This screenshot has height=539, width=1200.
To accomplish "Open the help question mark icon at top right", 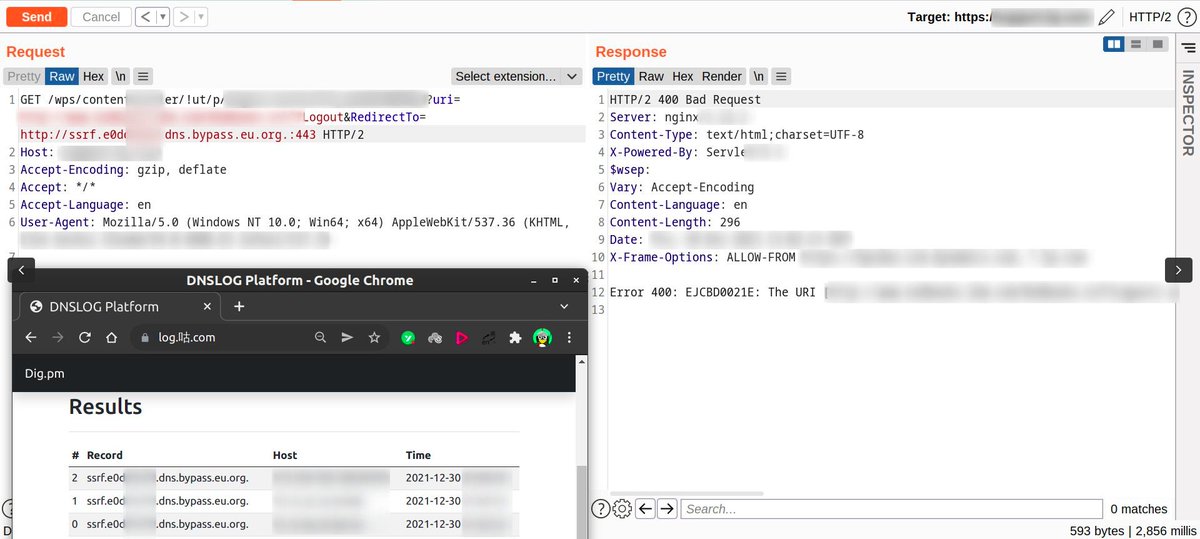I will (1185, 17).
